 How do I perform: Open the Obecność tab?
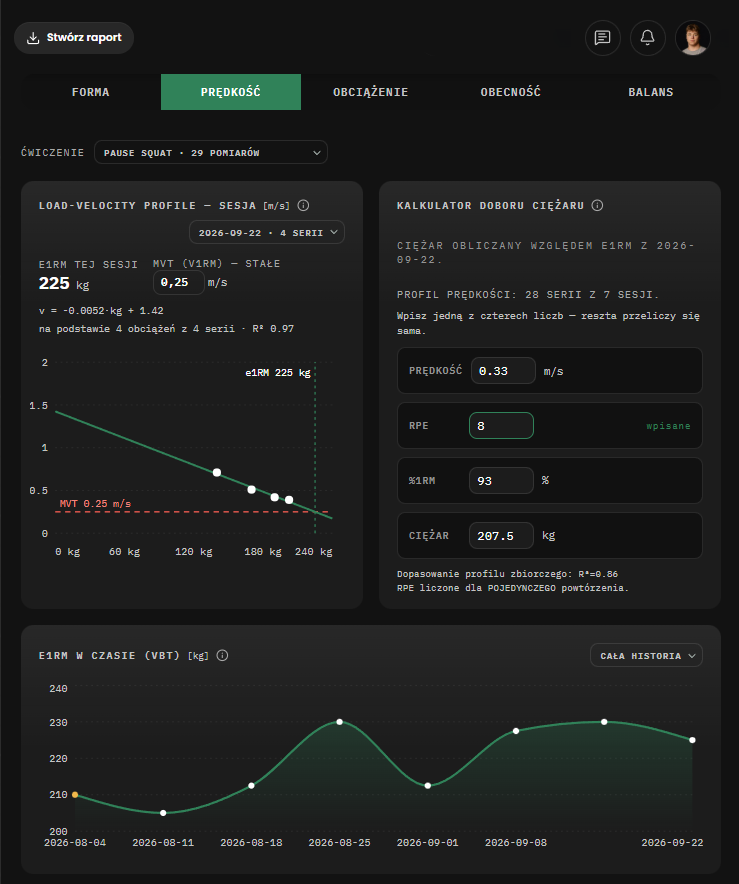point(510,92)
